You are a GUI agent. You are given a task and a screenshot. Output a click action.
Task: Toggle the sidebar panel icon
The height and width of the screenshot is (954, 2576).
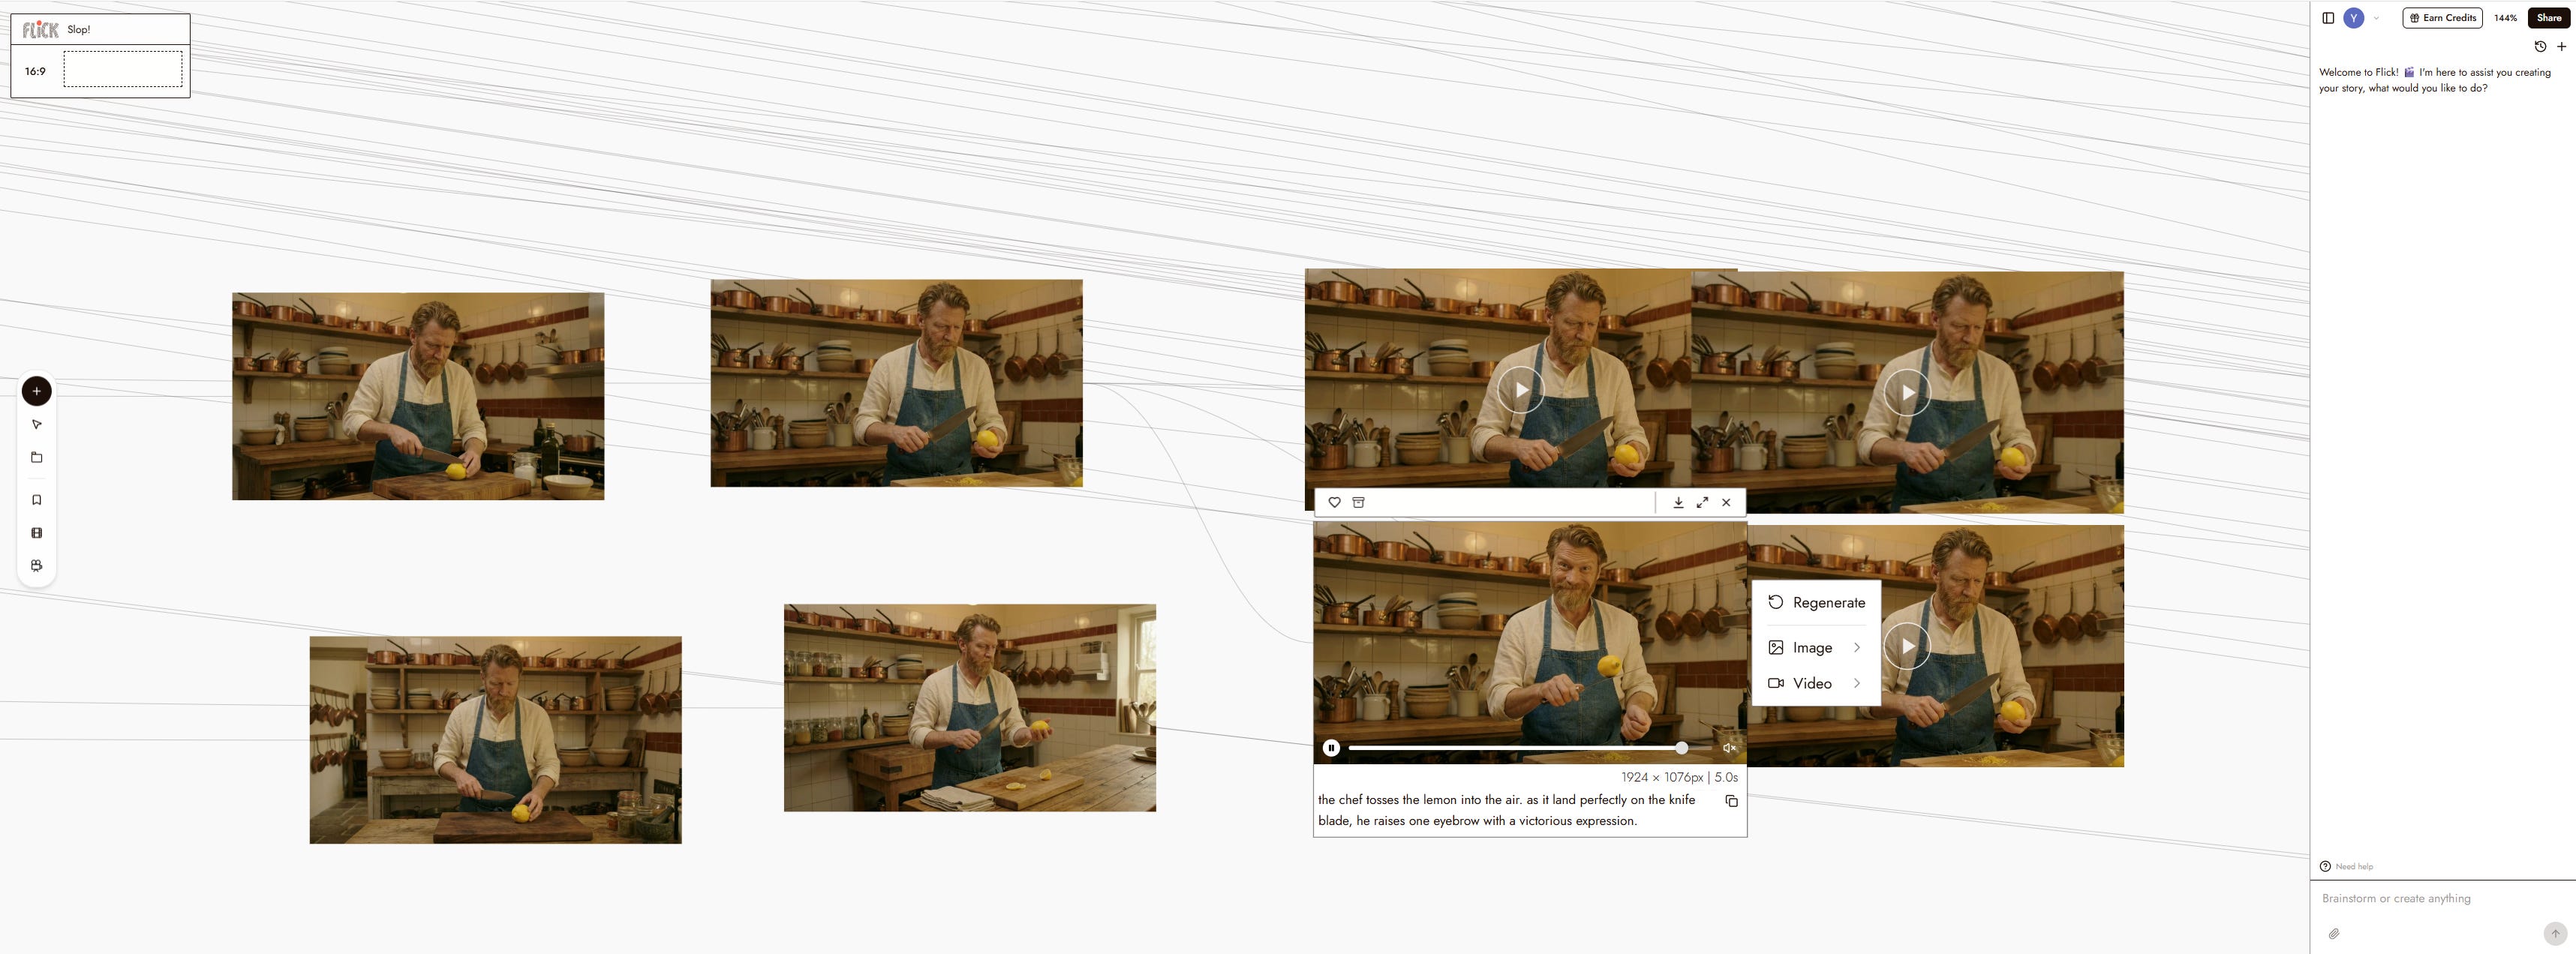pyautogui.click(x=2328, y=18)
